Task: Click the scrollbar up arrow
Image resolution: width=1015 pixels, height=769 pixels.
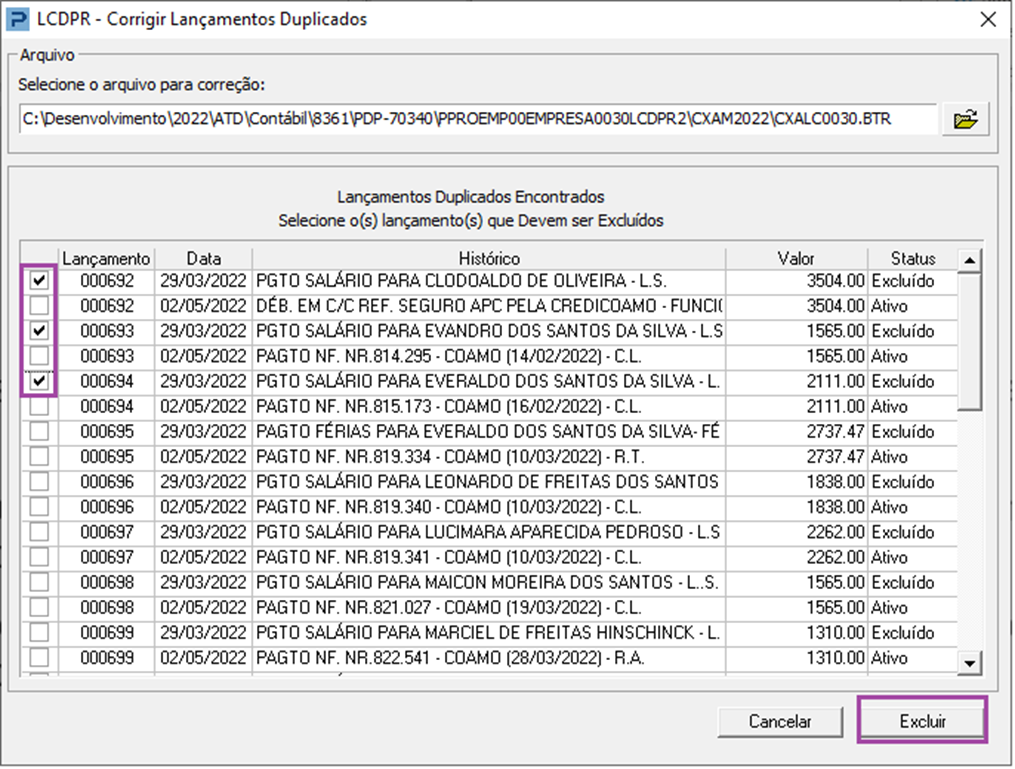Action: [x=969, y=260]
